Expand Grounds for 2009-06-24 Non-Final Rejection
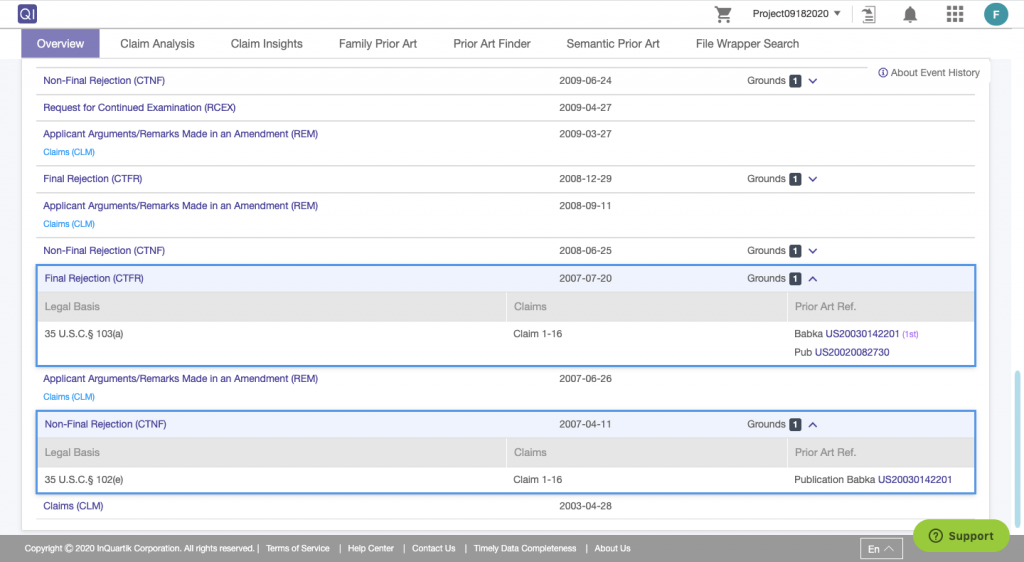The image size is (1024, 562). click(x=812, y=81)
